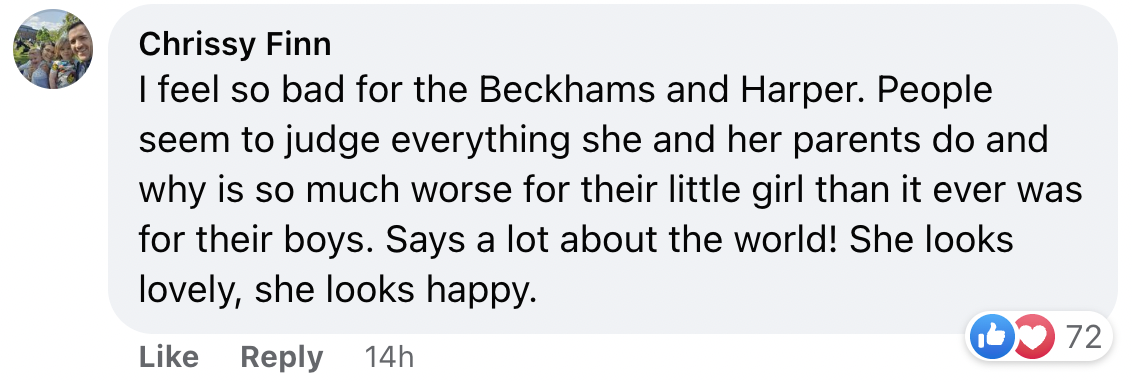The image size is (1132, 382).
Task: Click the red heart reaction icon
Action: point(1034,337)
